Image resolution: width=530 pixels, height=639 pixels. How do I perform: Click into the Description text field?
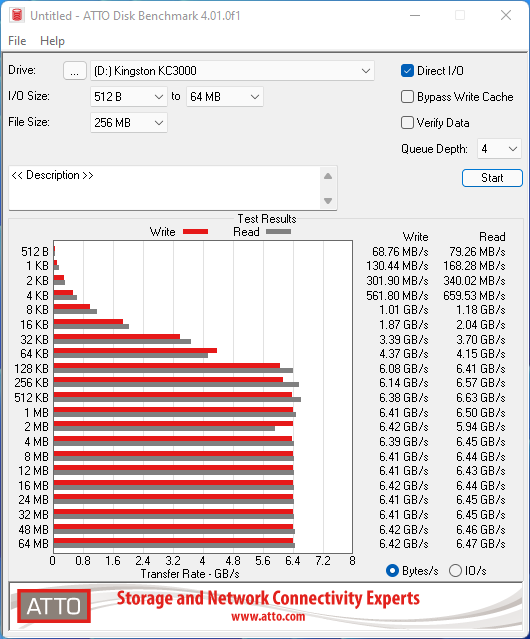click(165, 188)
